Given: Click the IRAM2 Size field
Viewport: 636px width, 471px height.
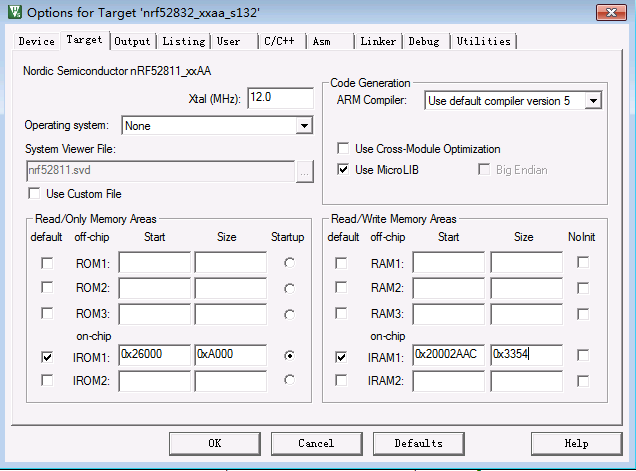Looking at the screenshot, I should (526, 381).
